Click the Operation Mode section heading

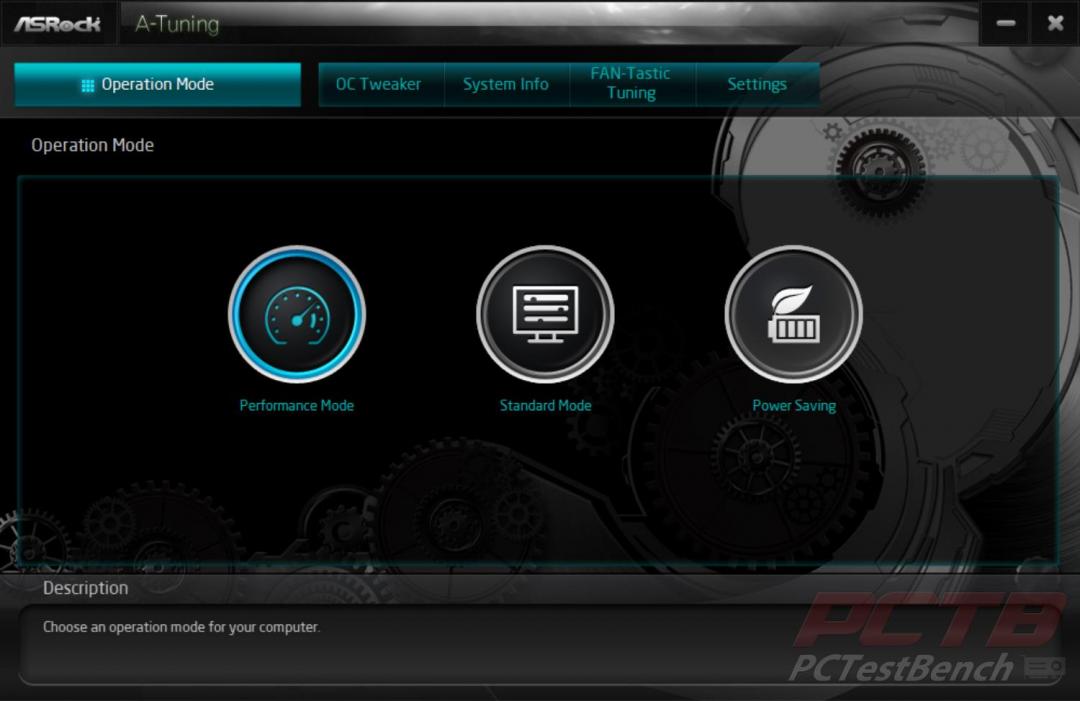pyautogui.click(x=92, y=145)
